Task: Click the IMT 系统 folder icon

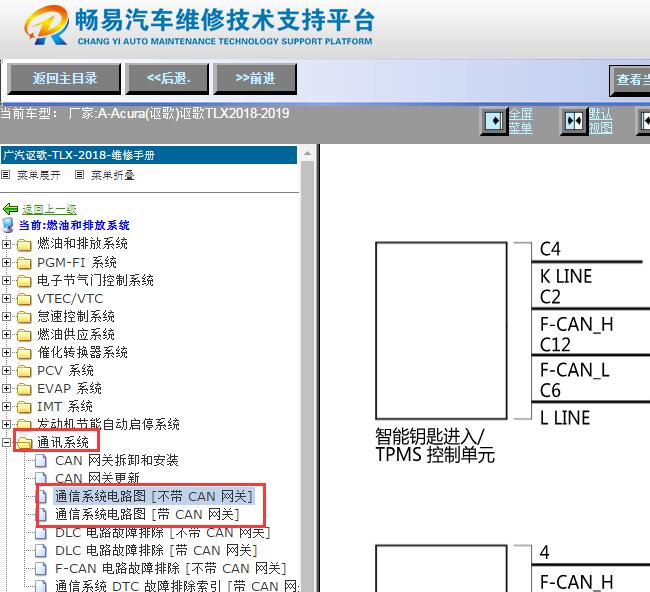Action: [x=24, y=407]
